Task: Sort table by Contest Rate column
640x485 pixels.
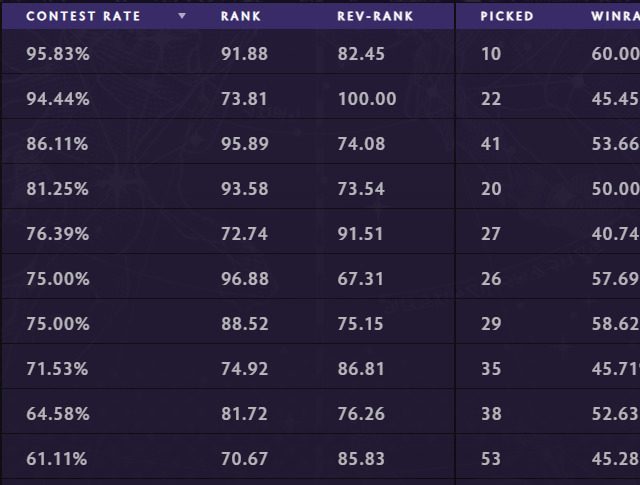Action: pyautogui.click(x=83, y=17)
